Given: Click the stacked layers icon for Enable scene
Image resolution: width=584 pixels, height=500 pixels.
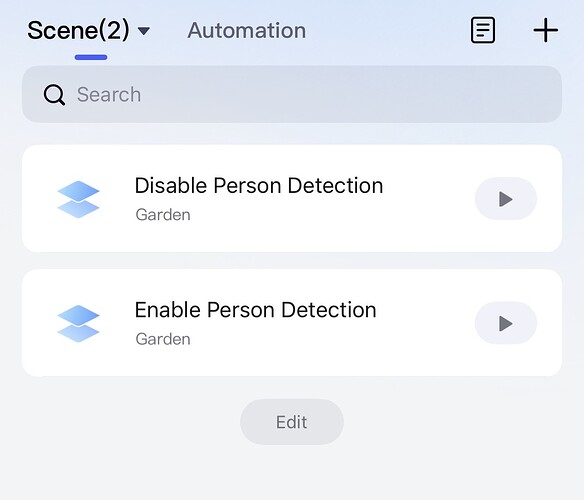Looking at the screenshot, I should tap(78, 323).
